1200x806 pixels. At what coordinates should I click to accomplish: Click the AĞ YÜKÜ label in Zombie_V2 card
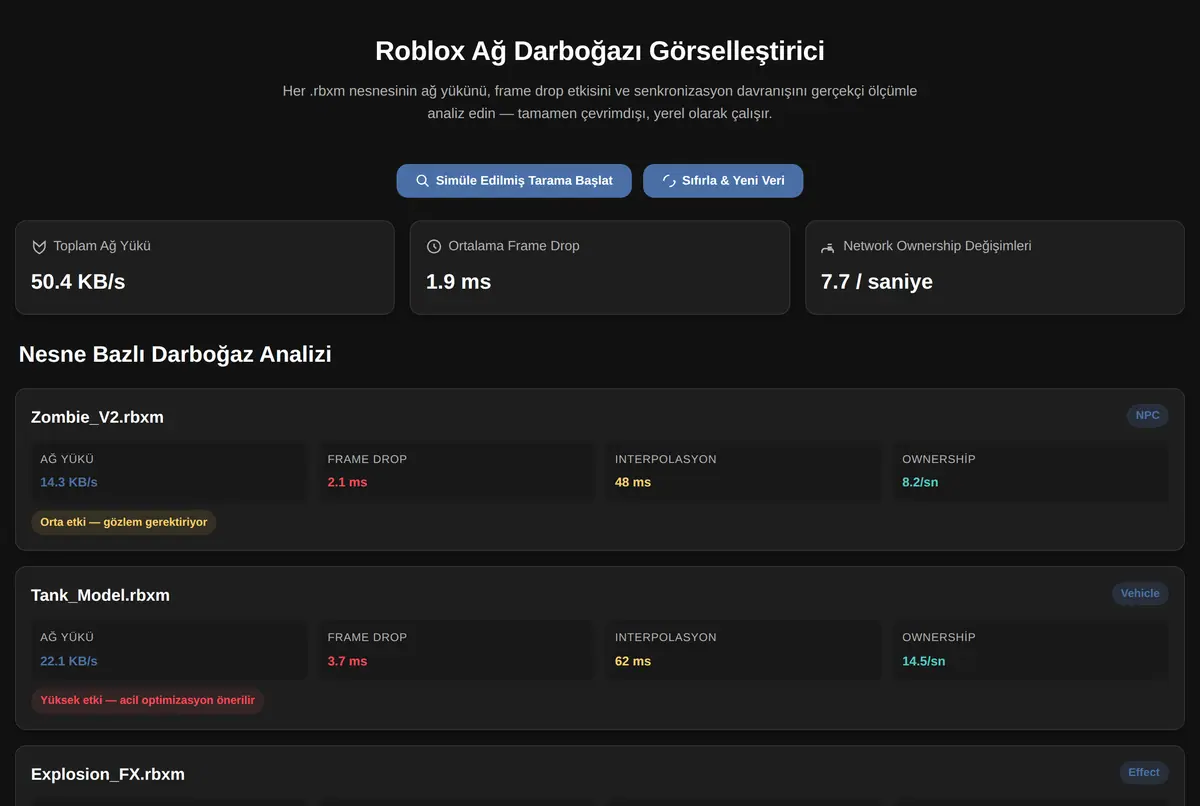[x=67, y=459]
